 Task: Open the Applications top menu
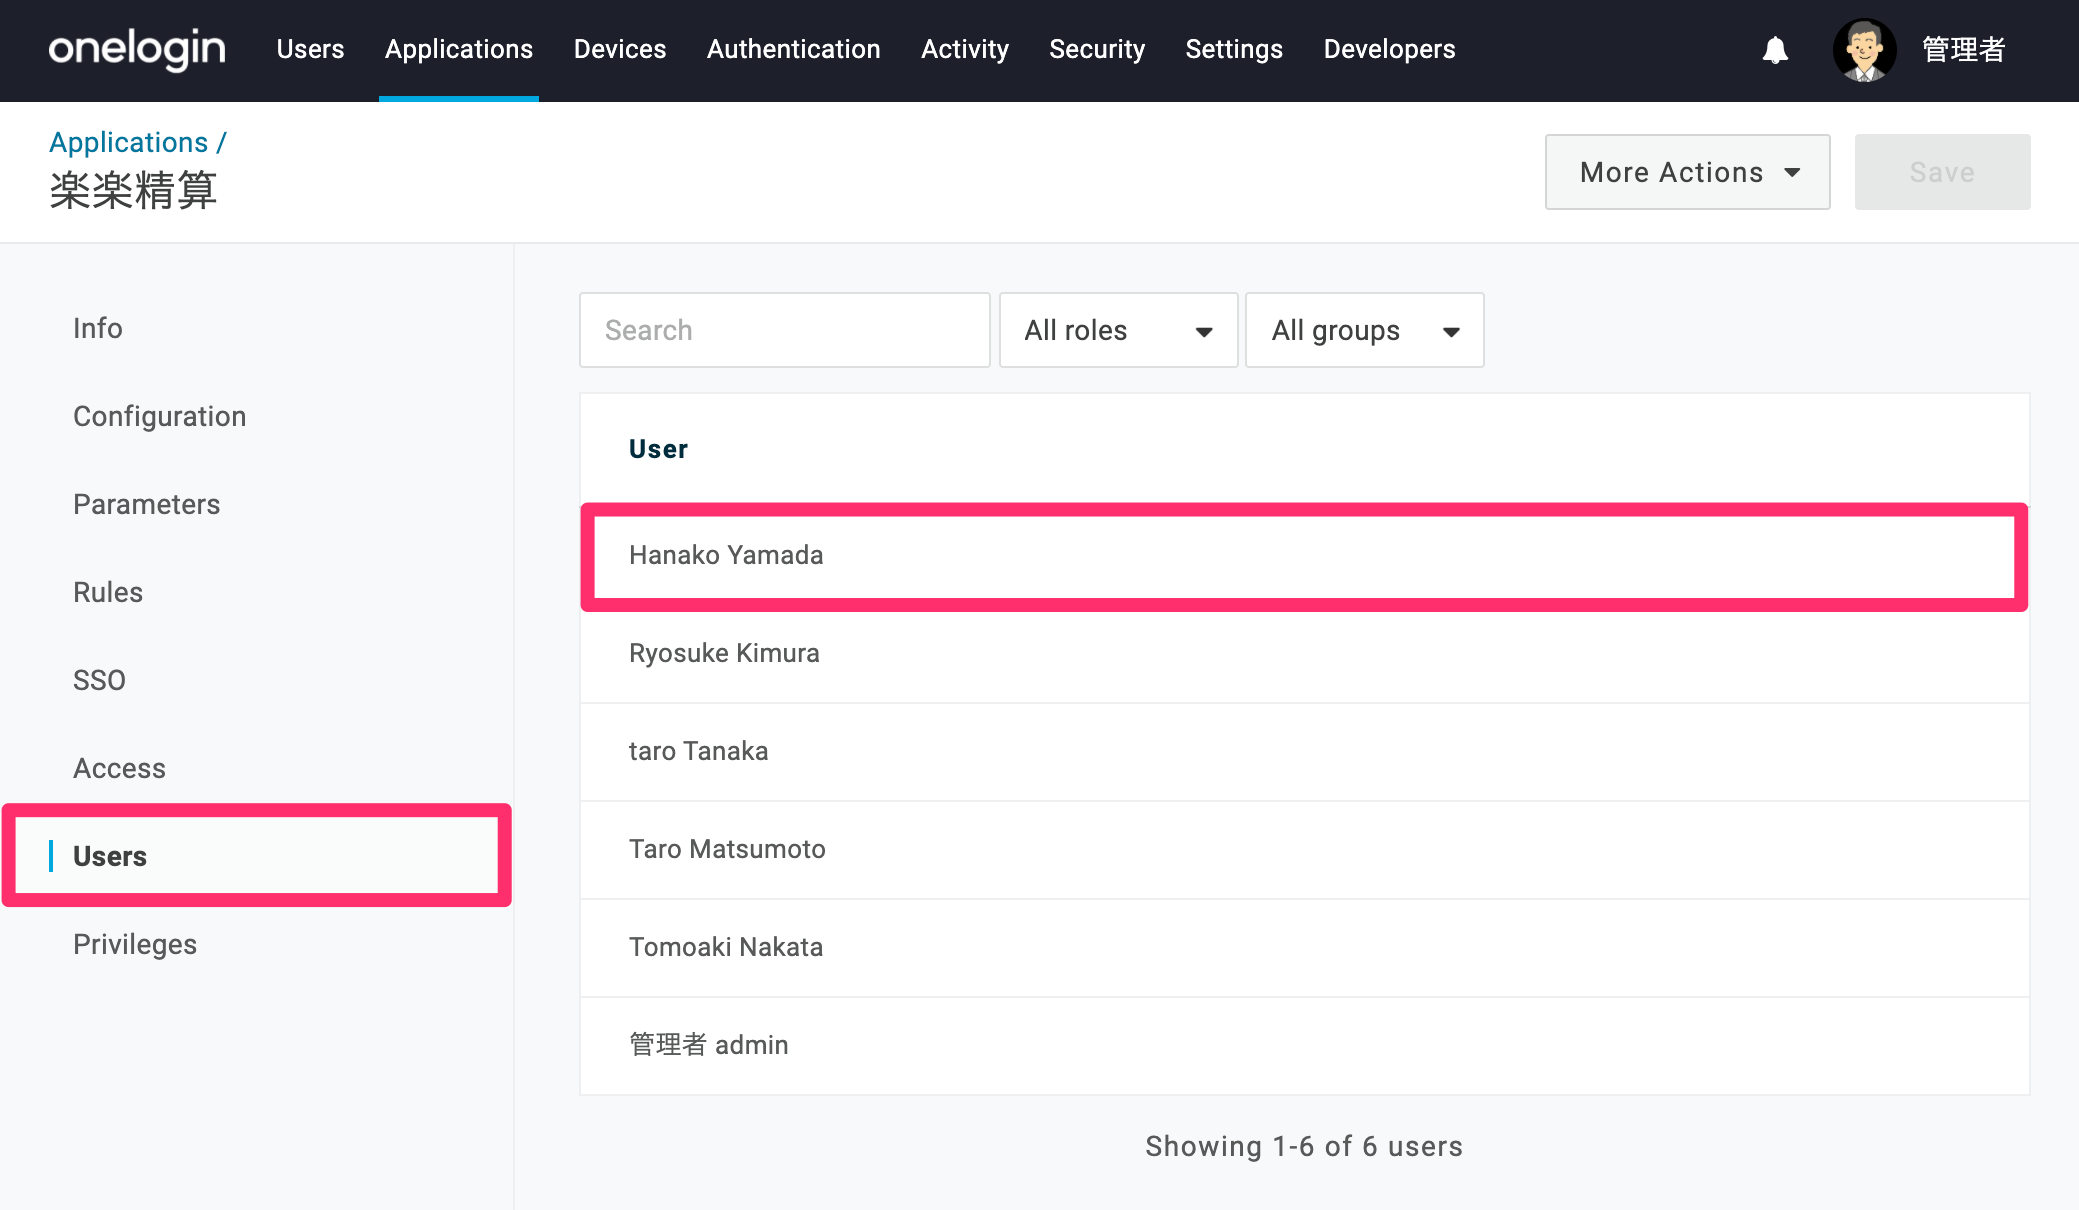[x=459, y=49]
